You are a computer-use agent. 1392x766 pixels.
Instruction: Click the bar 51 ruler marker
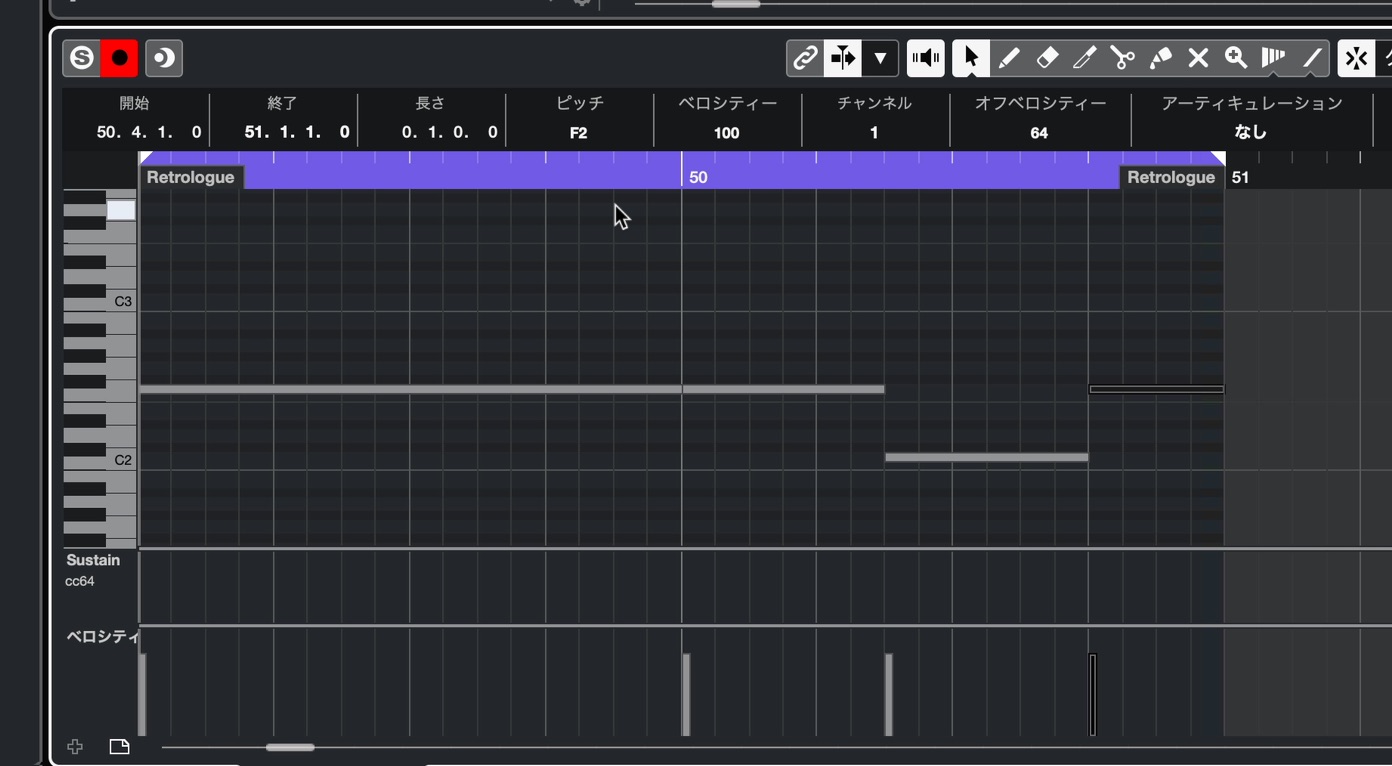[1240, 177]
